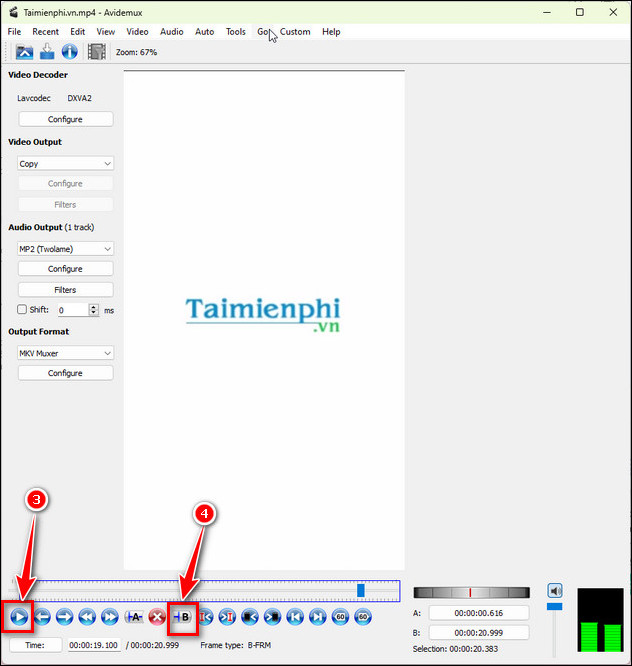Click the Lavcodec decoder label

coord(34,98)
